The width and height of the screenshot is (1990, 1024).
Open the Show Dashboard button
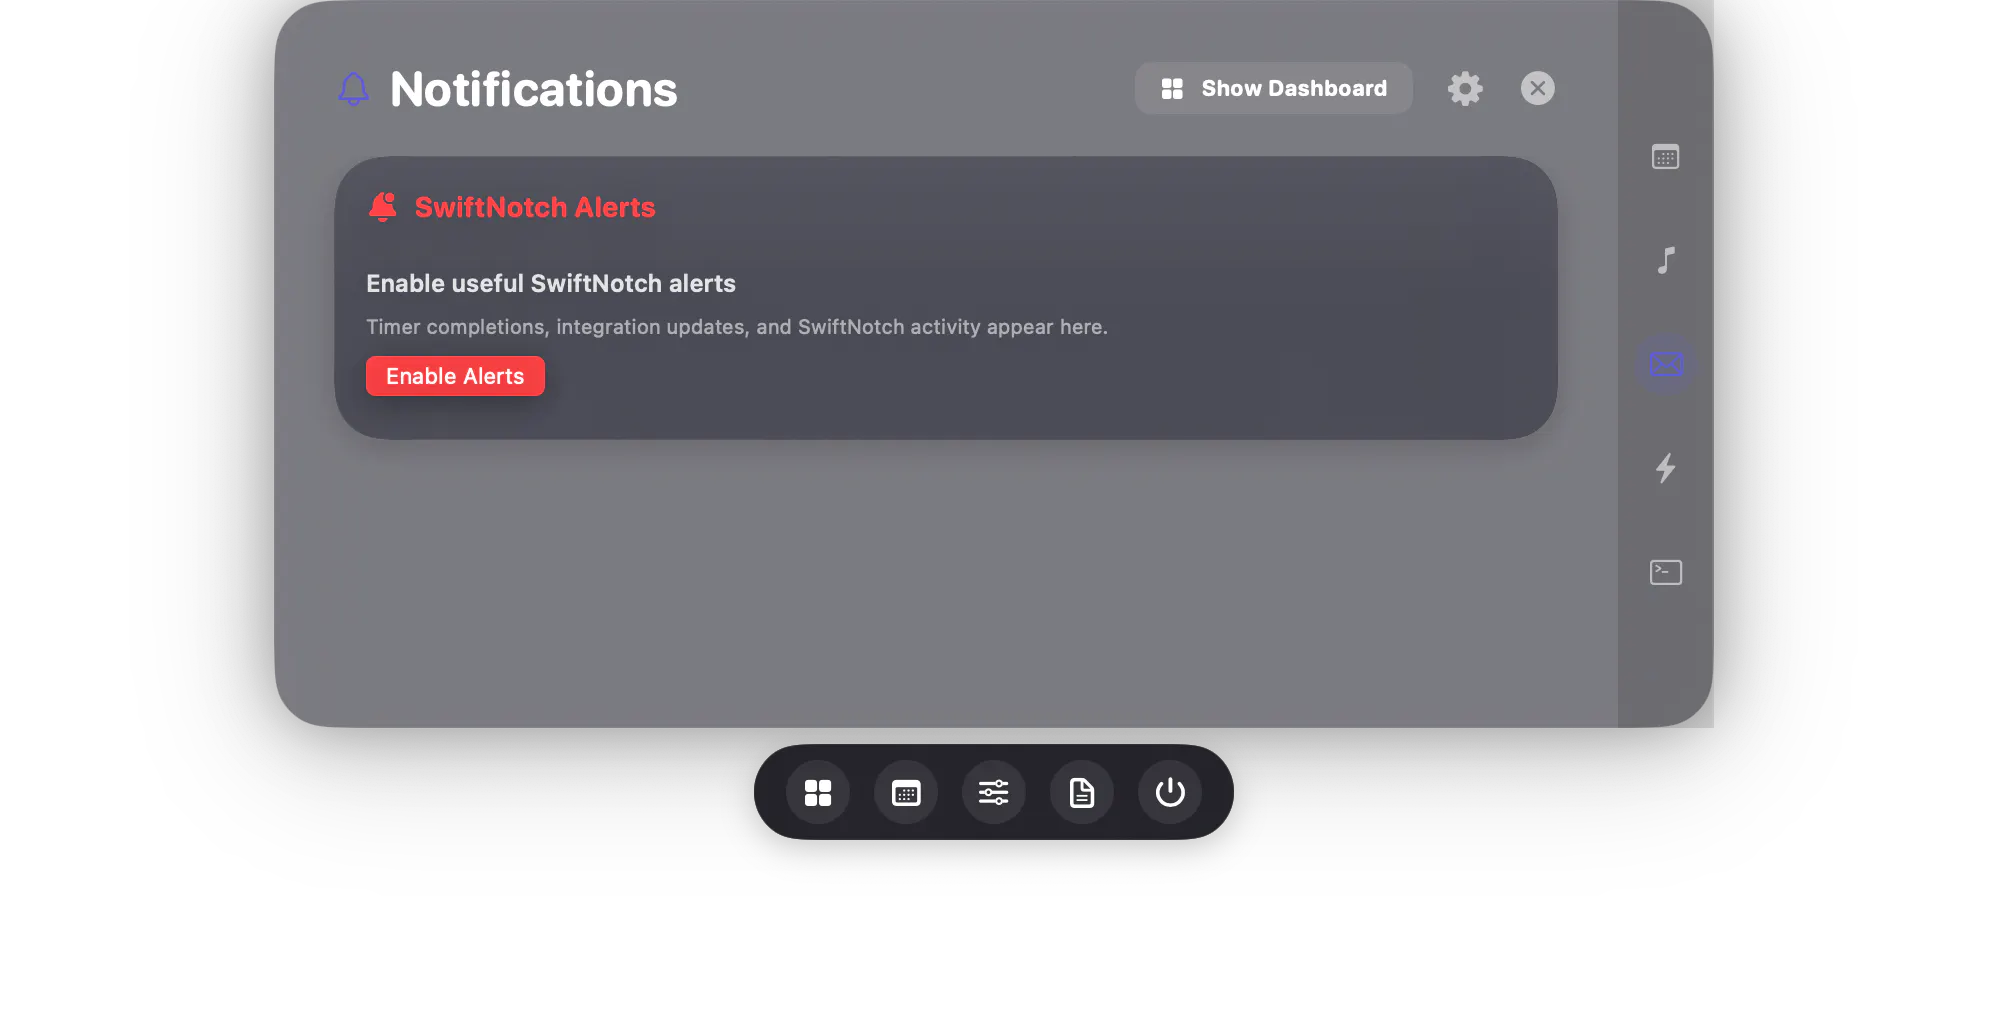1273,88
